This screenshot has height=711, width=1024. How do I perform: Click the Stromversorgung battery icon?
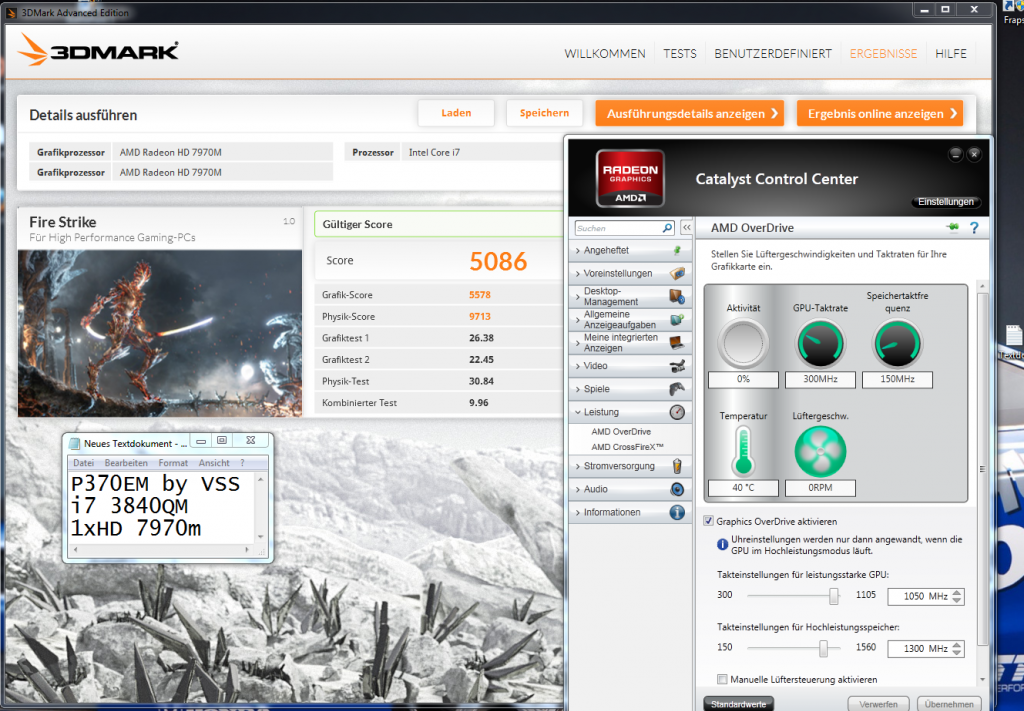[677, 466]
